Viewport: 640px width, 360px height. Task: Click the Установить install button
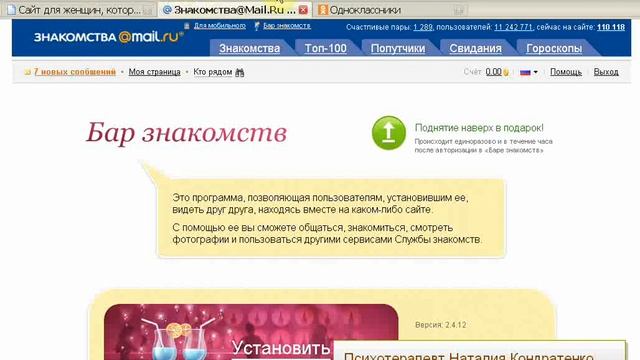(x=281, y=349)
